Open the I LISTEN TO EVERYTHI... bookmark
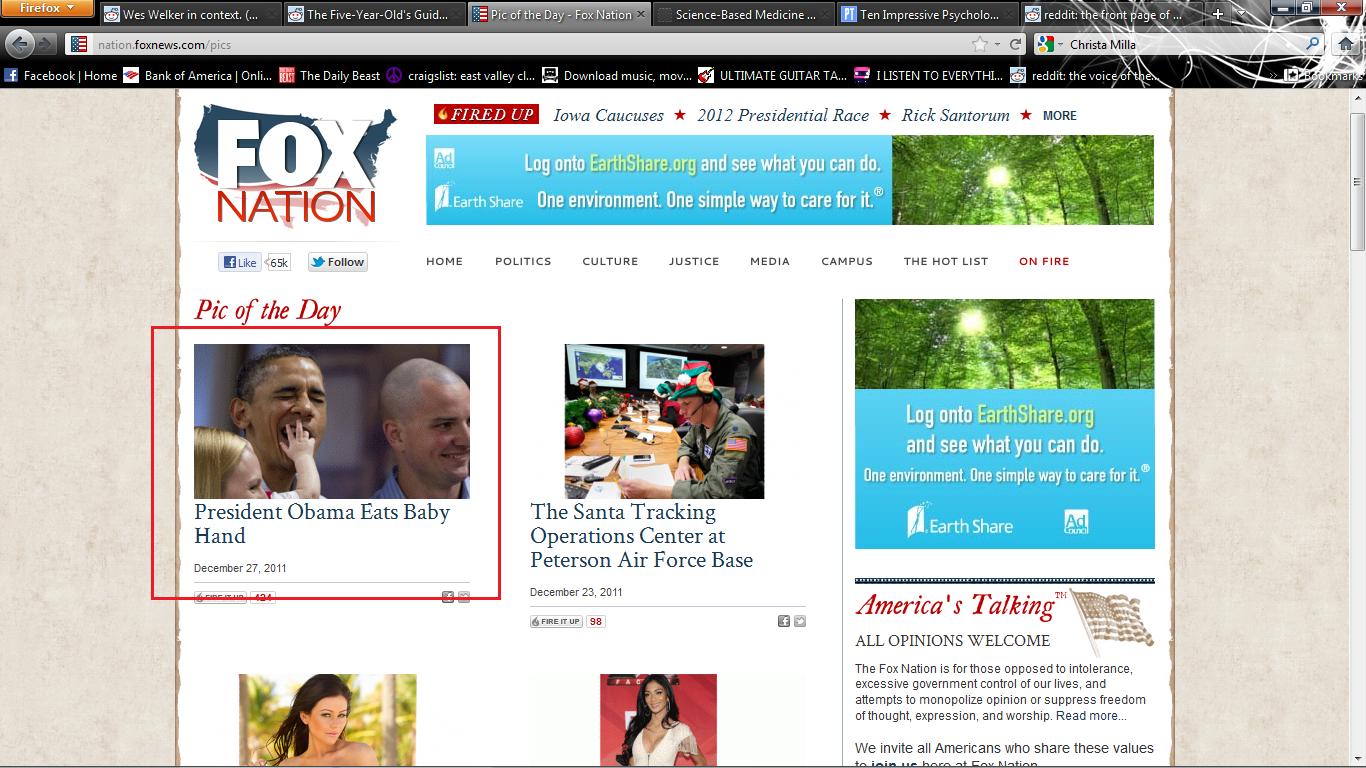 coord(928,75)
